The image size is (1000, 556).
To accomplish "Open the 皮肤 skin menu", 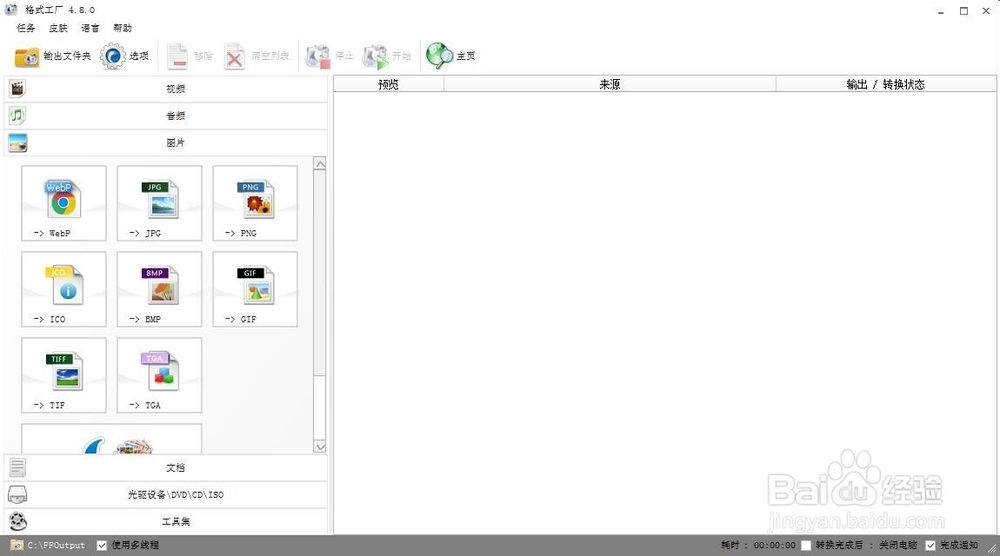I will (58, 28).
